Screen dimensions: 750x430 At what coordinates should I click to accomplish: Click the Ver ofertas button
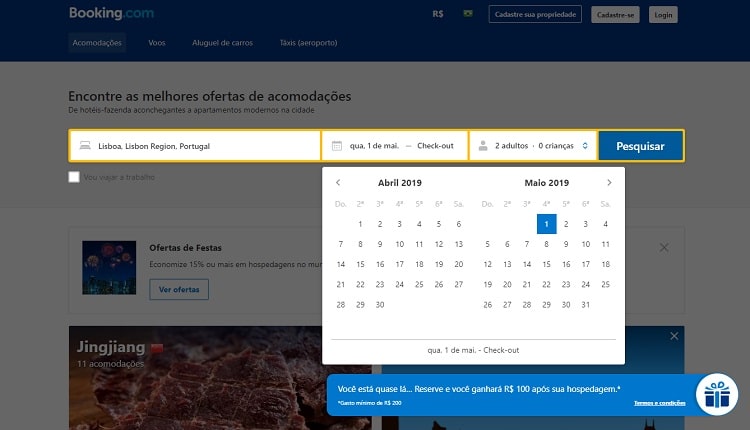coord(179,289)
